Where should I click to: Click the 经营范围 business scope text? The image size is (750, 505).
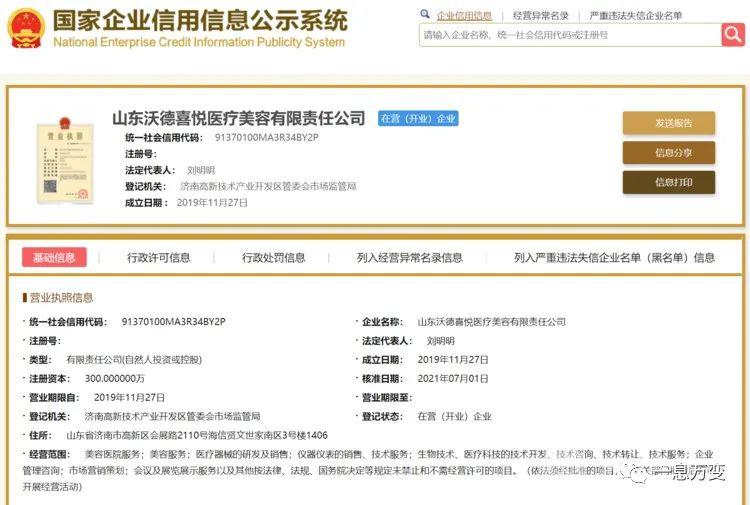[368, 470]
